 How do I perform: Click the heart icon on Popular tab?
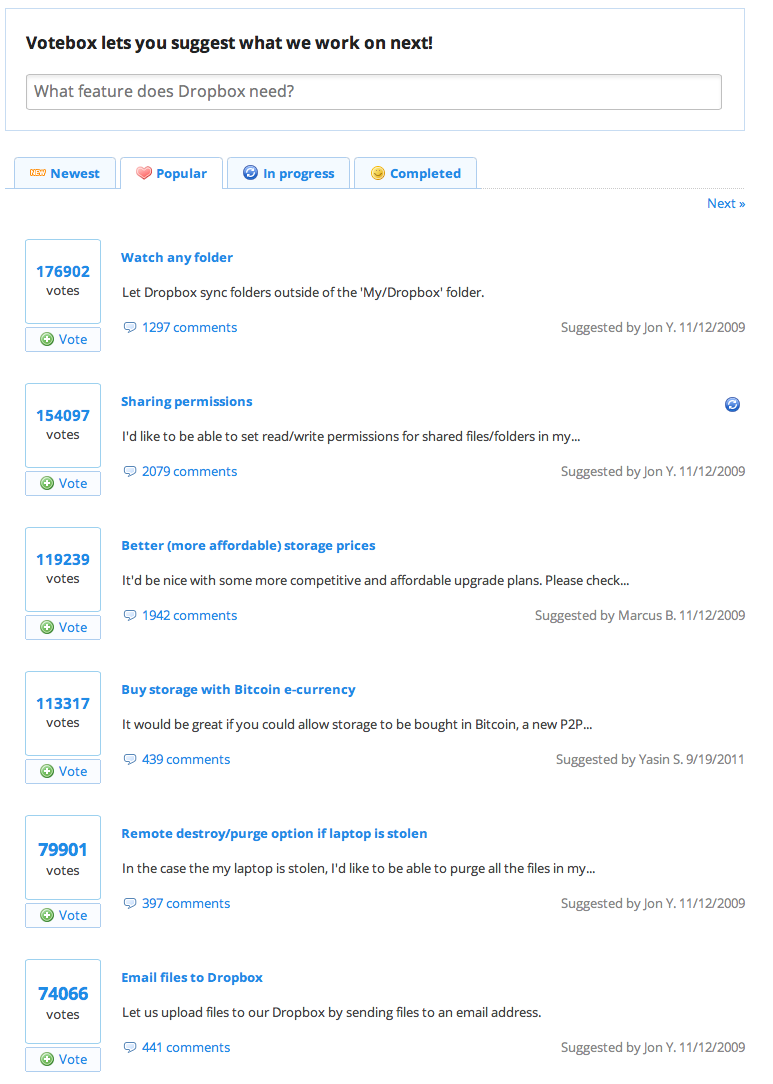pos(144,173)
